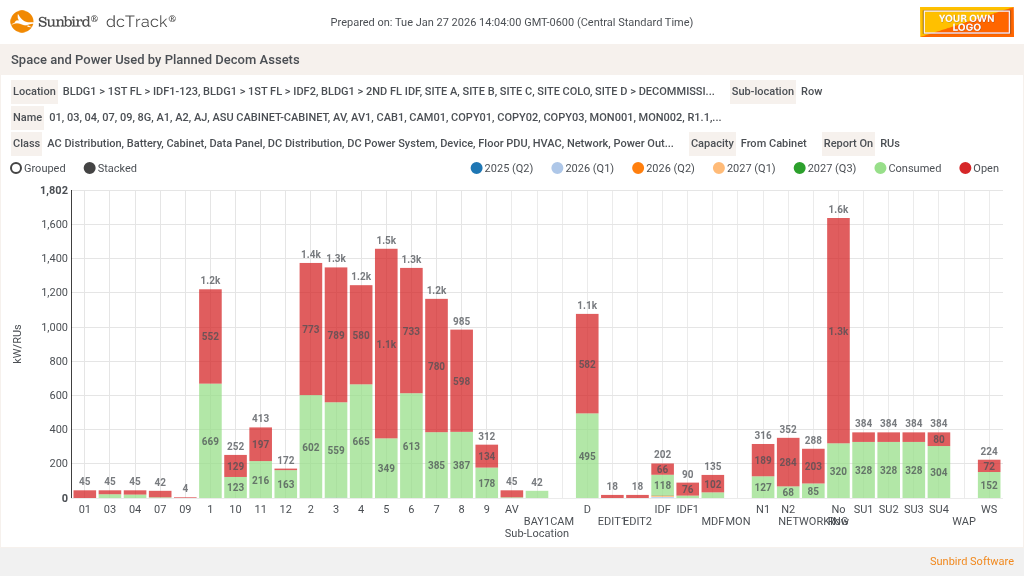Open the Report On RUs selector
The image size is (1024, 576).
click(x=889, y=143)
